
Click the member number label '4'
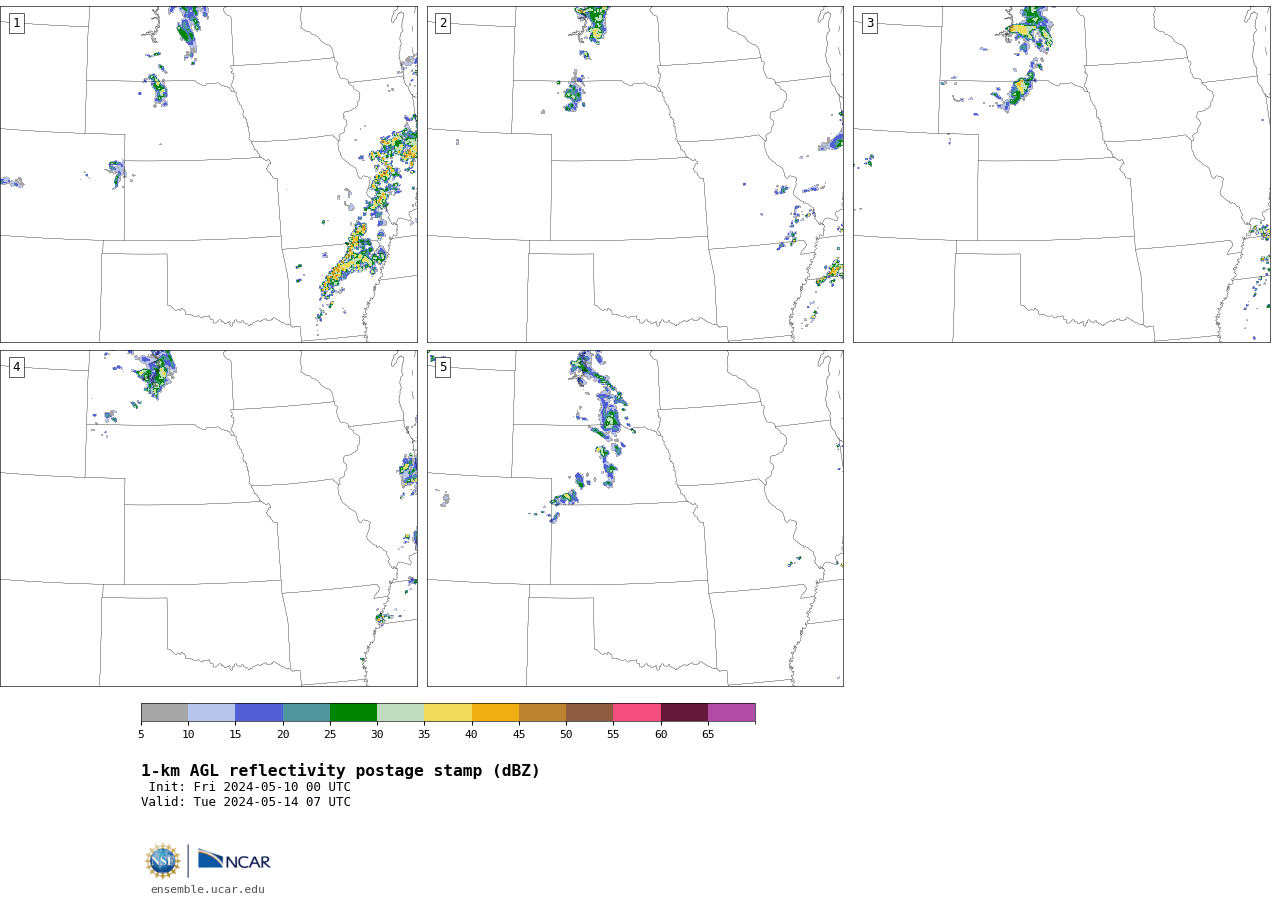(x=16, y=367)
